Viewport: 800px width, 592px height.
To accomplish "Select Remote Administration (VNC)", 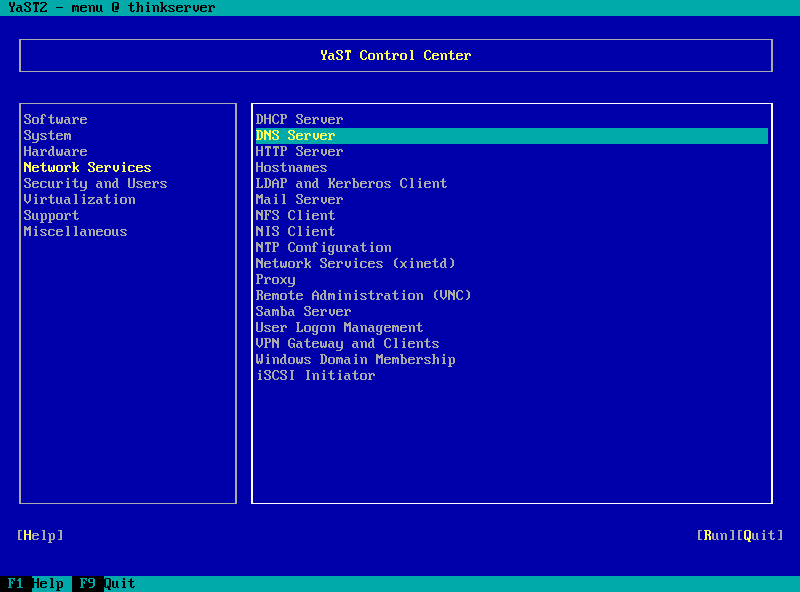I will click(x=363, y=295).
